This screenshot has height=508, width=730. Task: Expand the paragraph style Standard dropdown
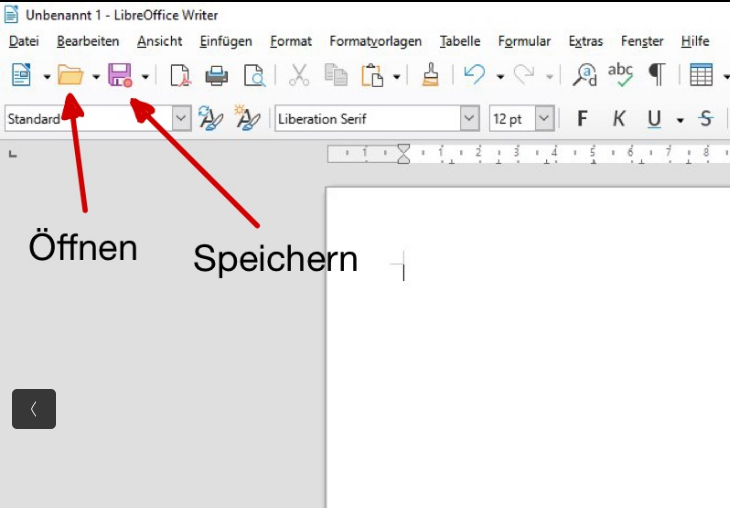pos(181,119)
